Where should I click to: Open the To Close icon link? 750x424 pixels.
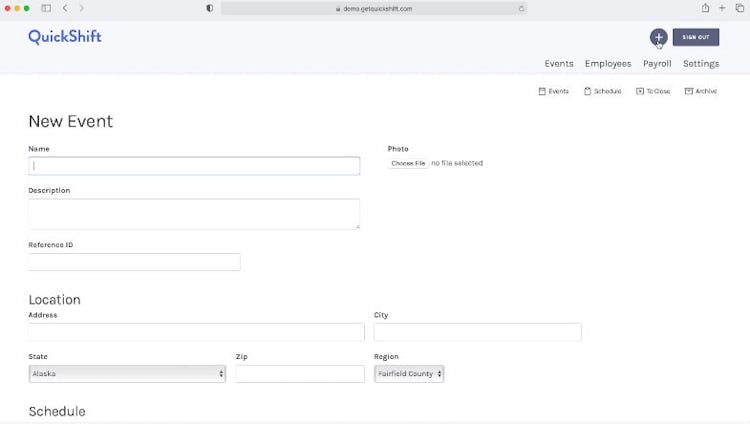coord(653,91)
